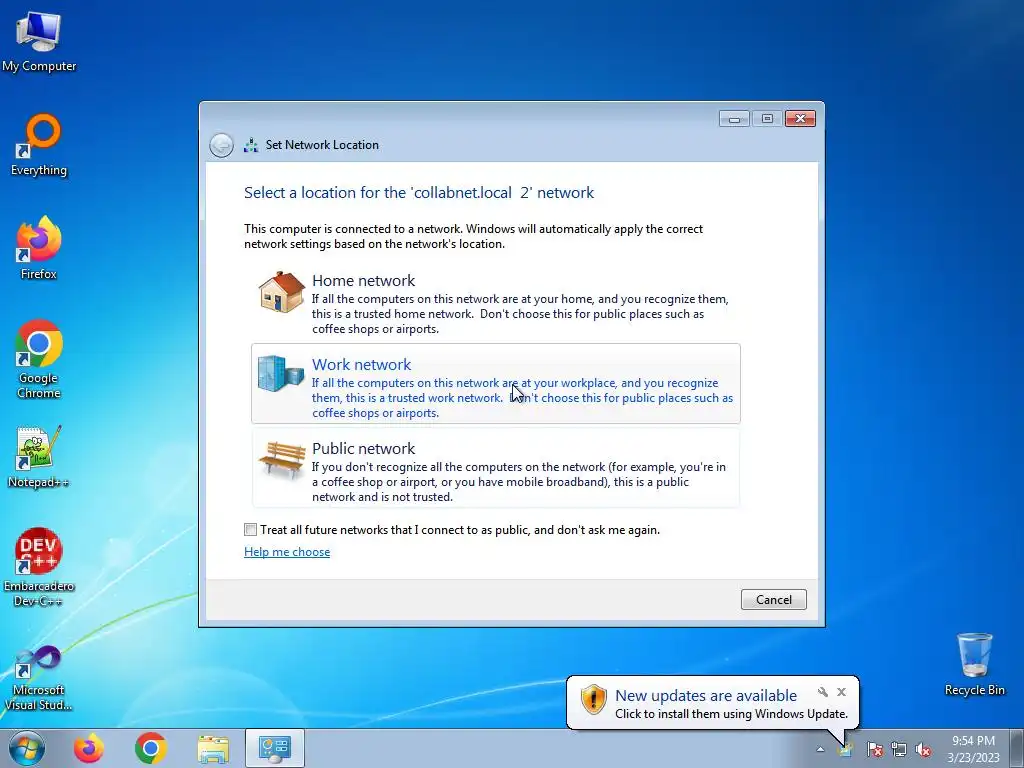The width and height of the screenshot is (1024, 768).
Task: Open the Everything search shortcut
Action: tap(39, 145)
